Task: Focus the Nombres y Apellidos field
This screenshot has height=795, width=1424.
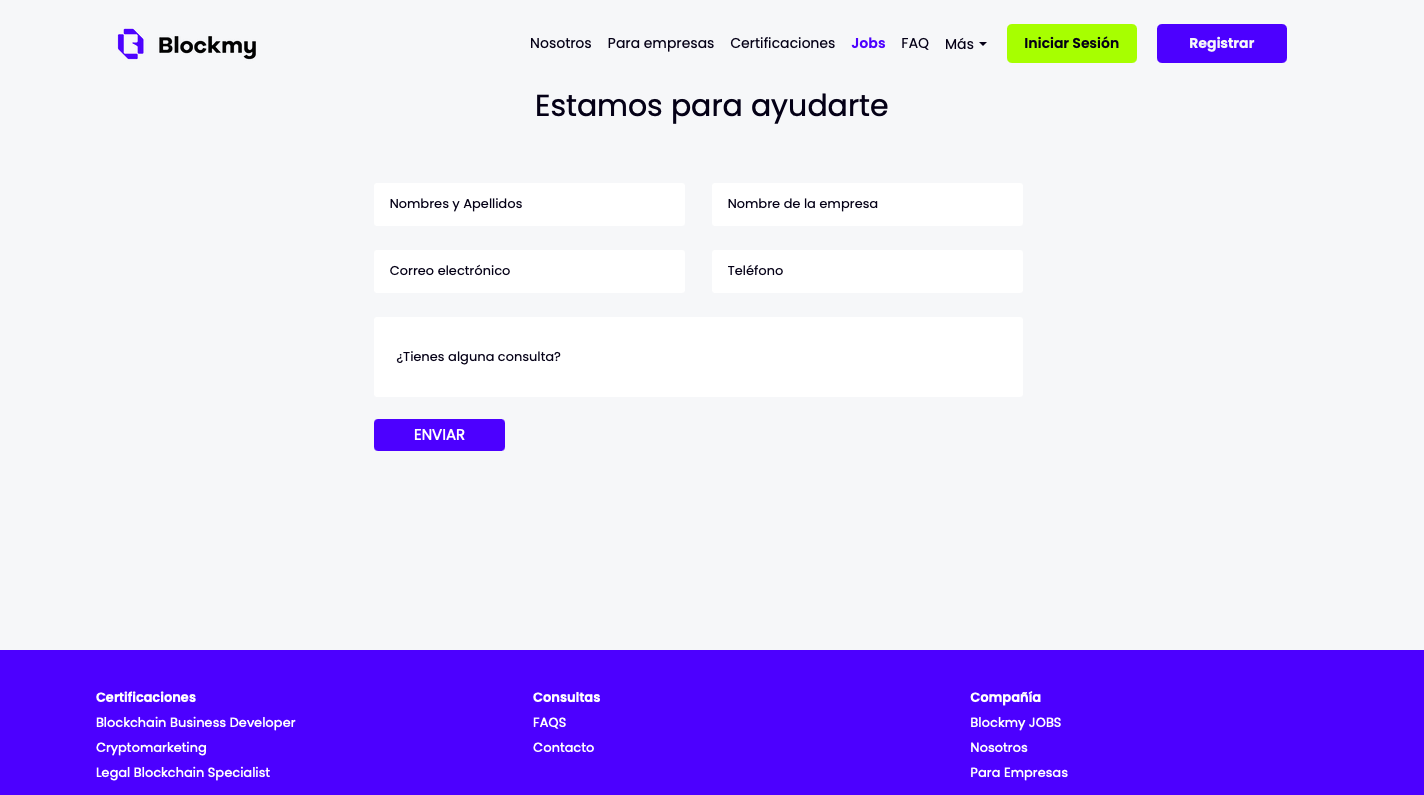Action: [x=529, y=204]
